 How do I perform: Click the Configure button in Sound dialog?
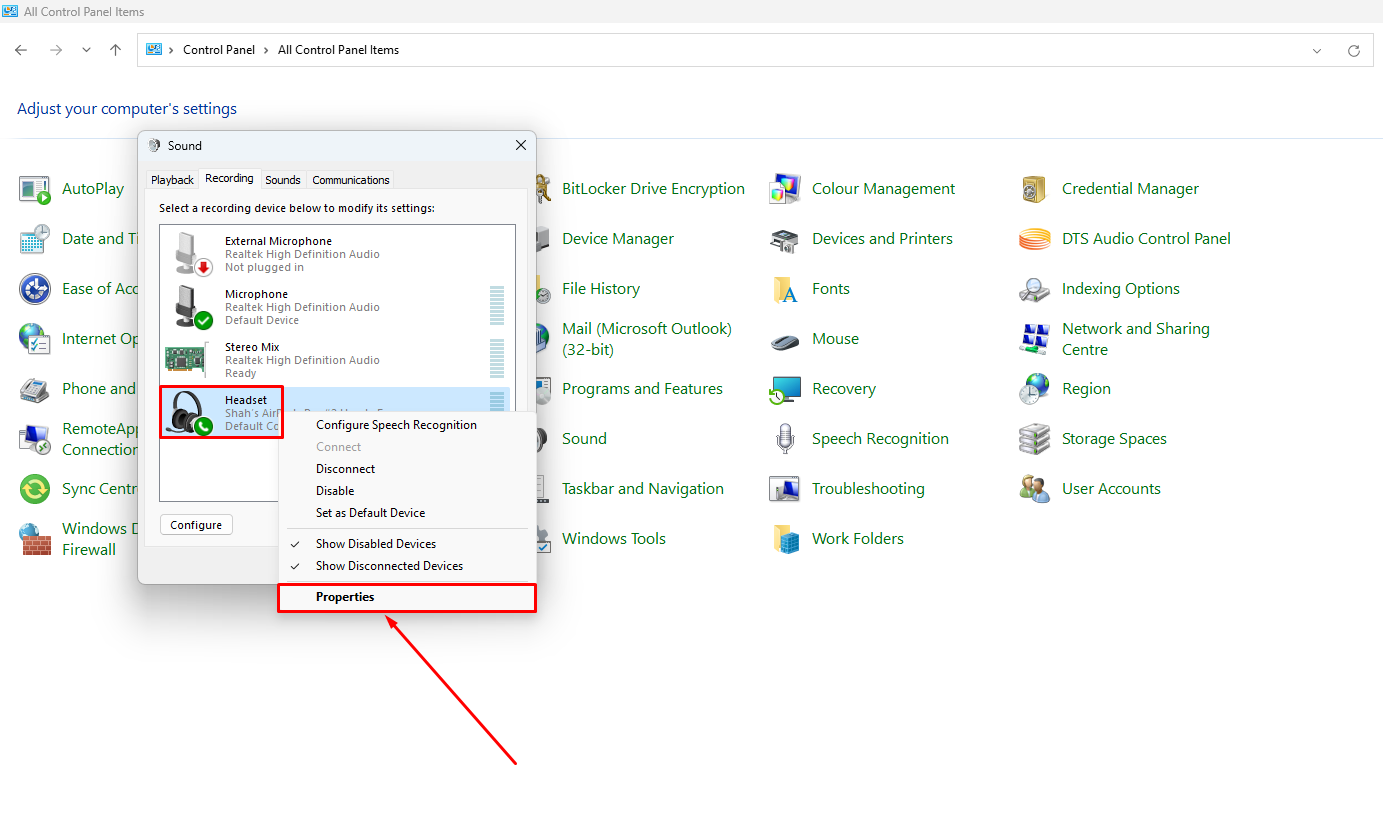[x=196, y=525]
